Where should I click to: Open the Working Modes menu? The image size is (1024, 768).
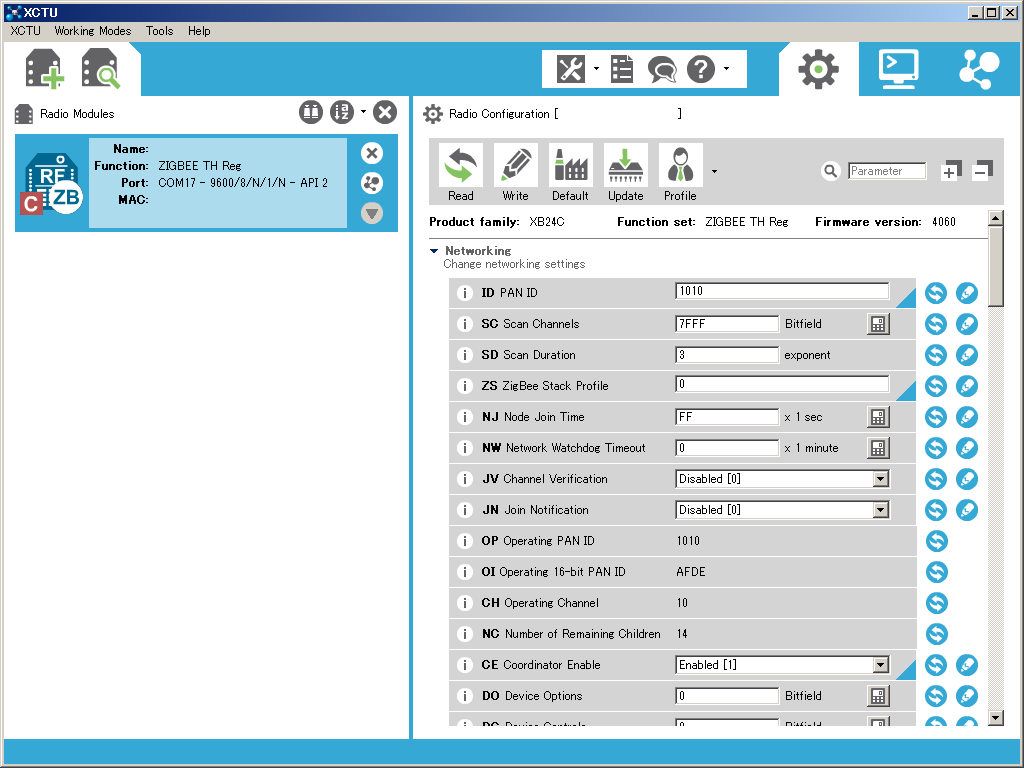pos(93,31)
